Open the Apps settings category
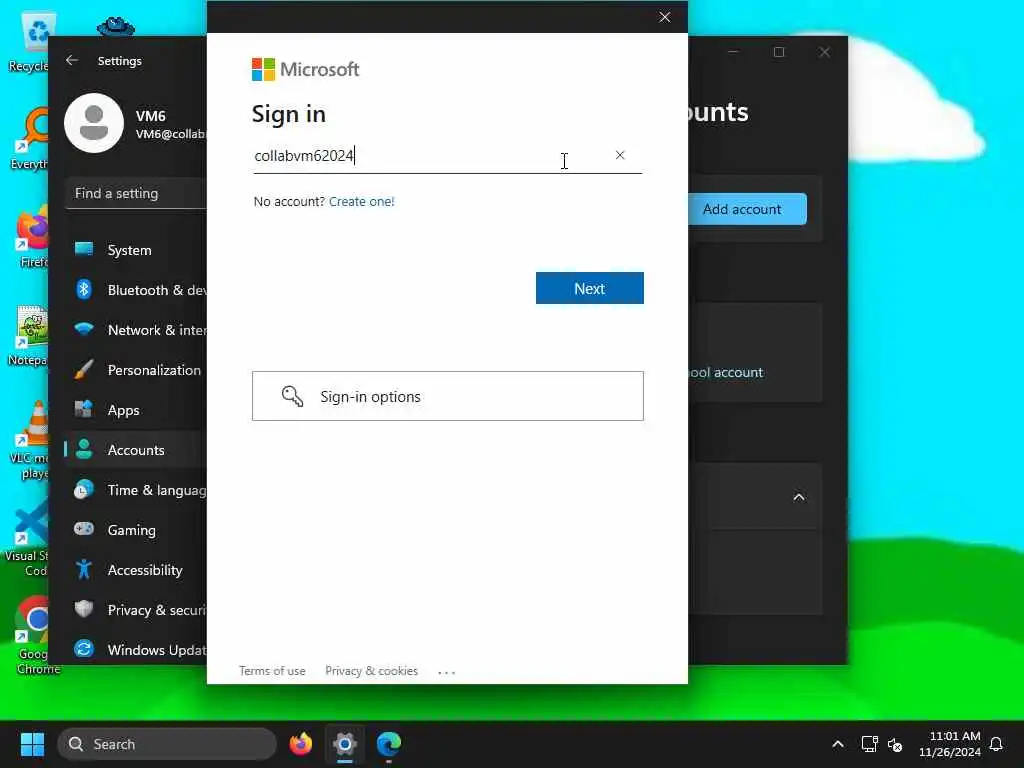Image resolution: width=1024 pixels, height=768 pixels. (x=136, y=409)
